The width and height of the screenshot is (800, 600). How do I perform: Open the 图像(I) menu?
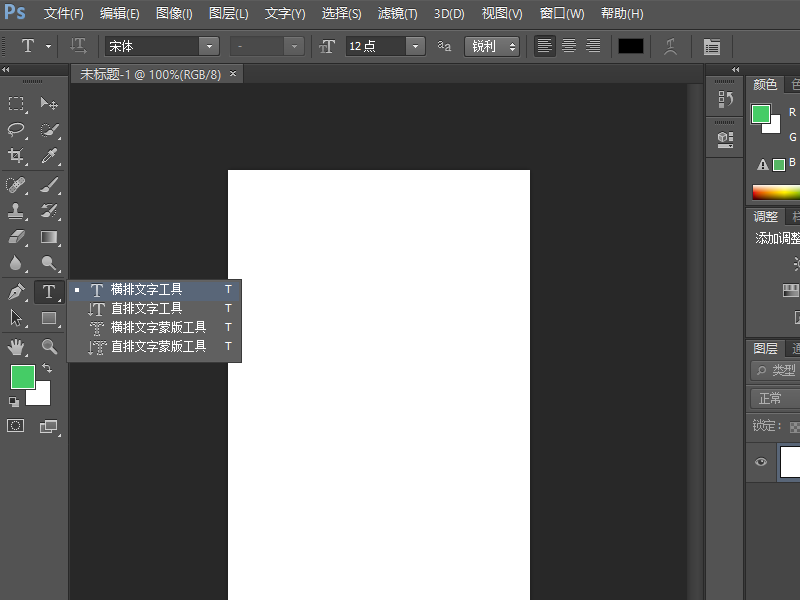174,14
